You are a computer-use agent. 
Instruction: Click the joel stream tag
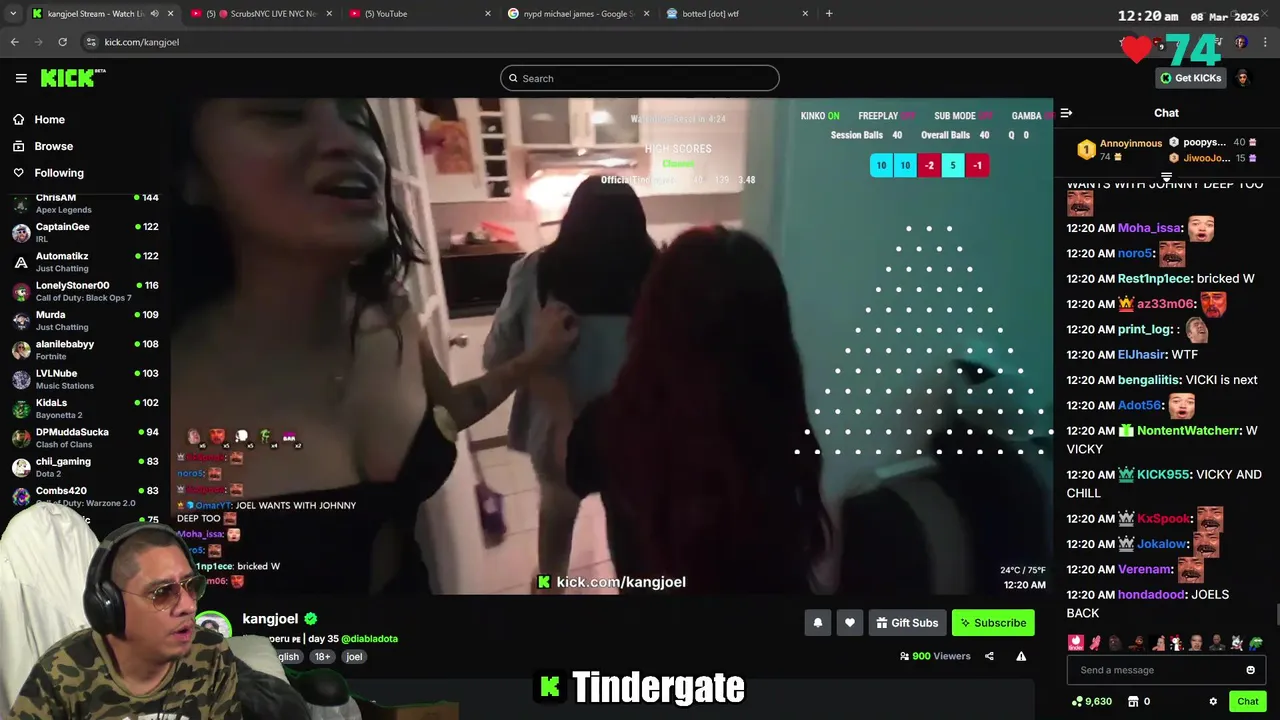coord(354,656)
